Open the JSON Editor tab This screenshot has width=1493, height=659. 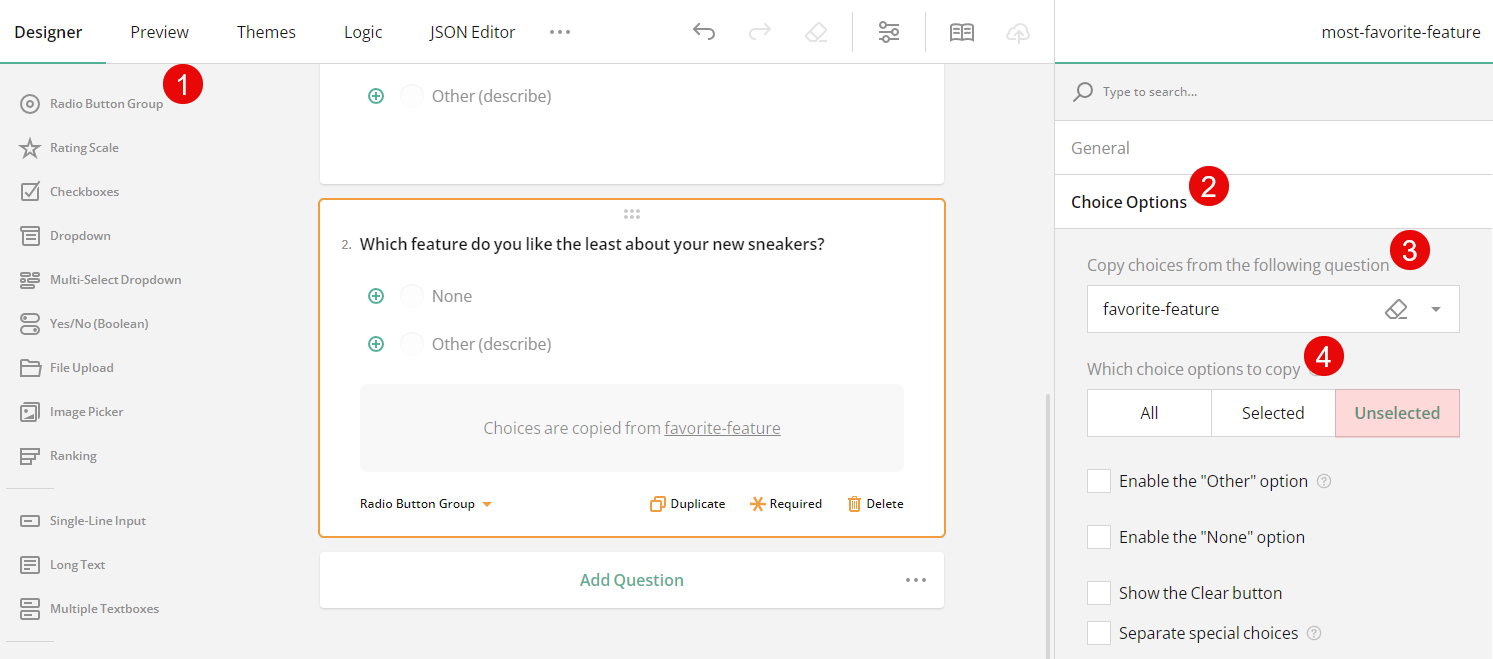pos(472,31)
